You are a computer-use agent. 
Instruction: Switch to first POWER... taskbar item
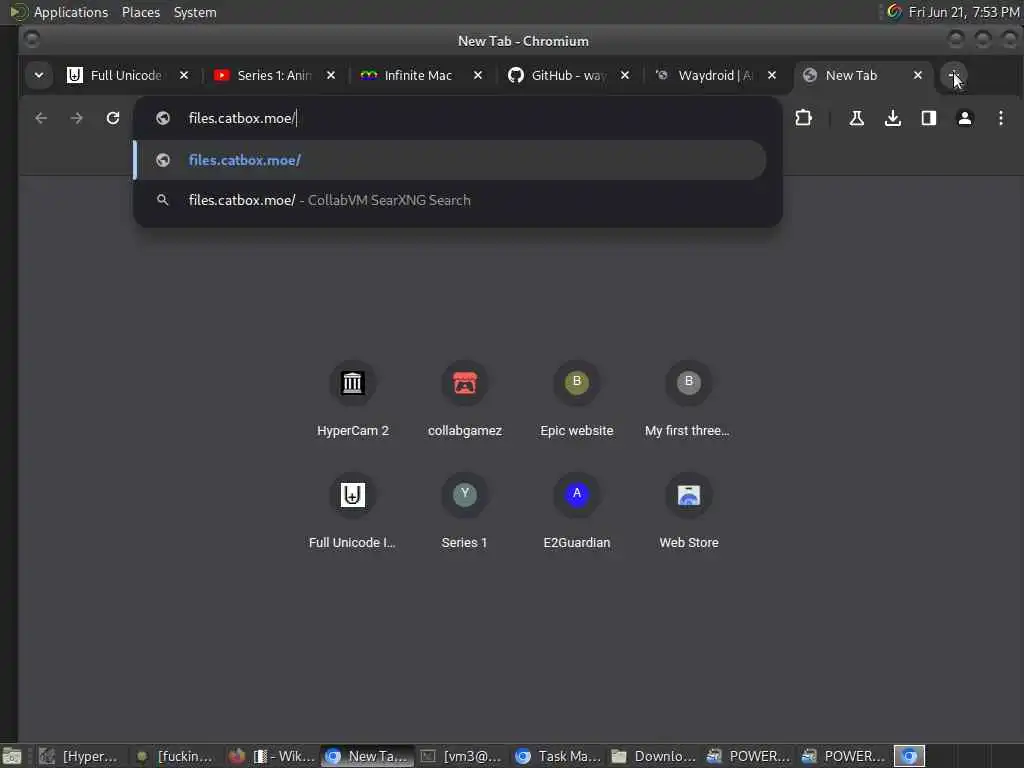click(x=748, y=756)
